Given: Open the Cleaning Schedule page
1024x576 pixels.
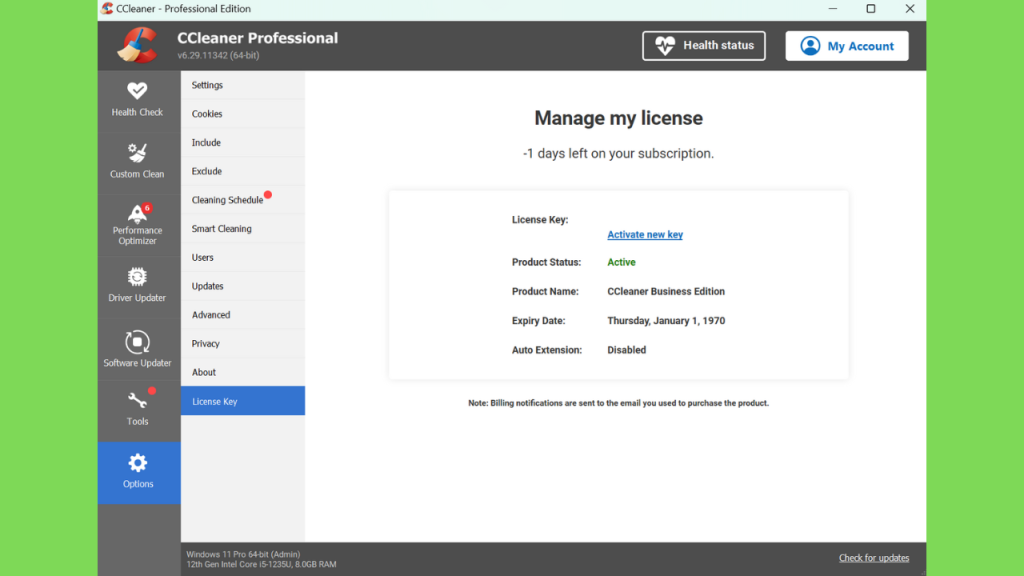Looking at the screenshot, I should point(243,200).
